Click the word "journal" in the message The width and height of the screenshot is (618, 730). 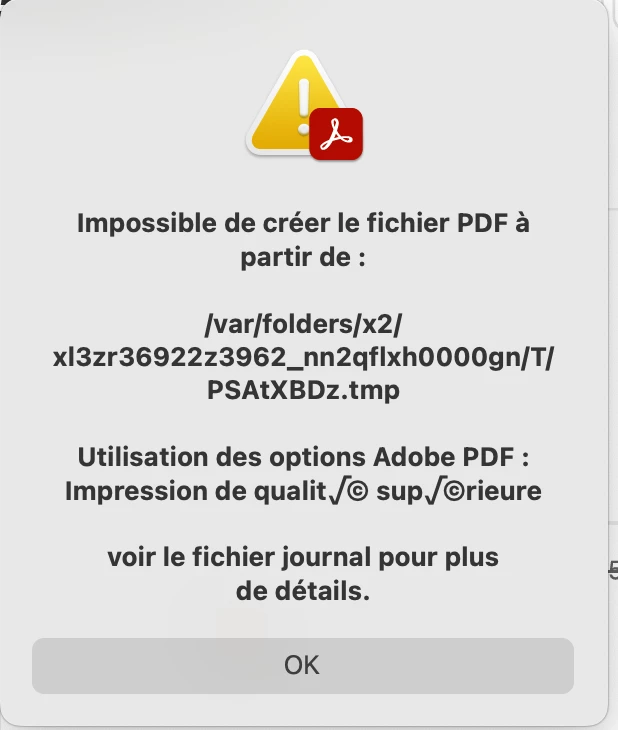(x=326, y=558)
